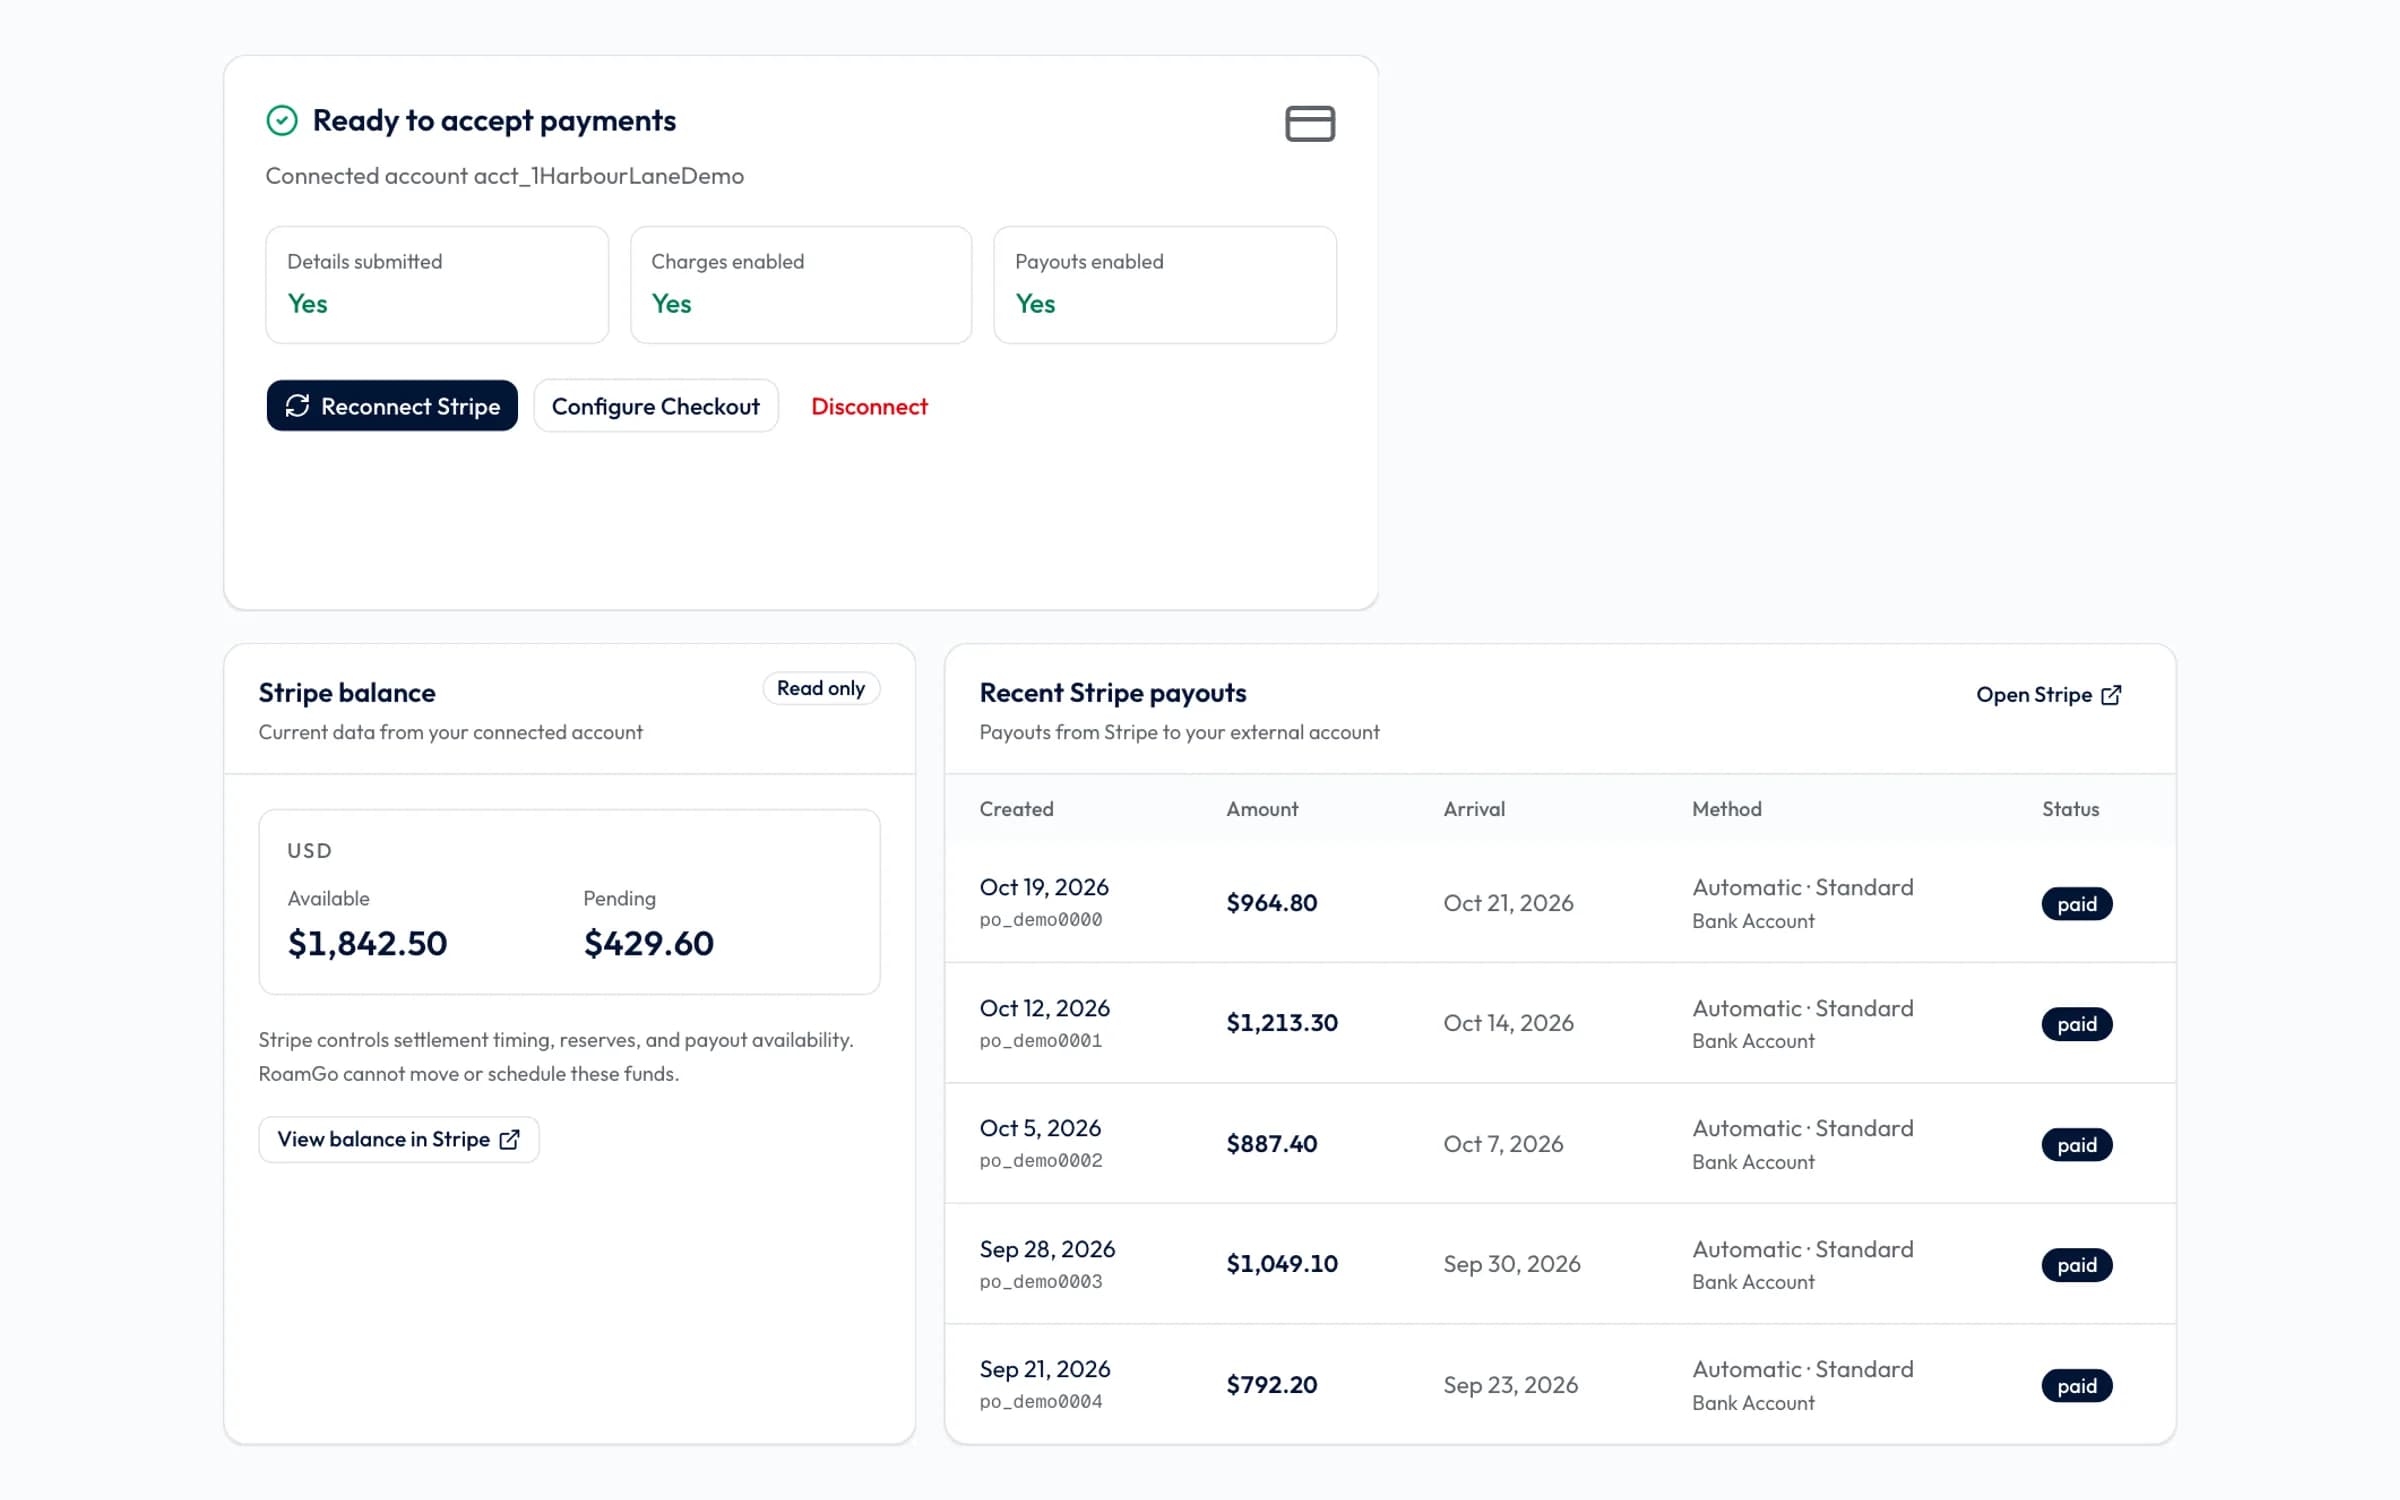This screenshot has height=1500, width=2400.
Task: Click the credit card icon in payments card
Action: pyautogui.click(x=1310, y=124)
